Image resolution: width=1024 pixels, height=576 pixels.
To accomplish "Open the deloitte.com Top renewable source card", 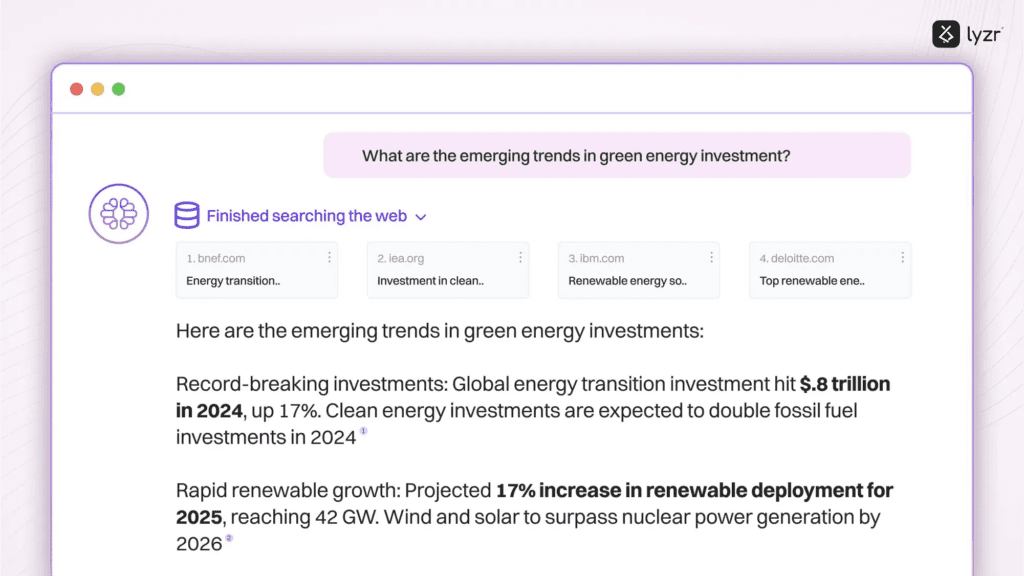I will [x=830, y=270].
